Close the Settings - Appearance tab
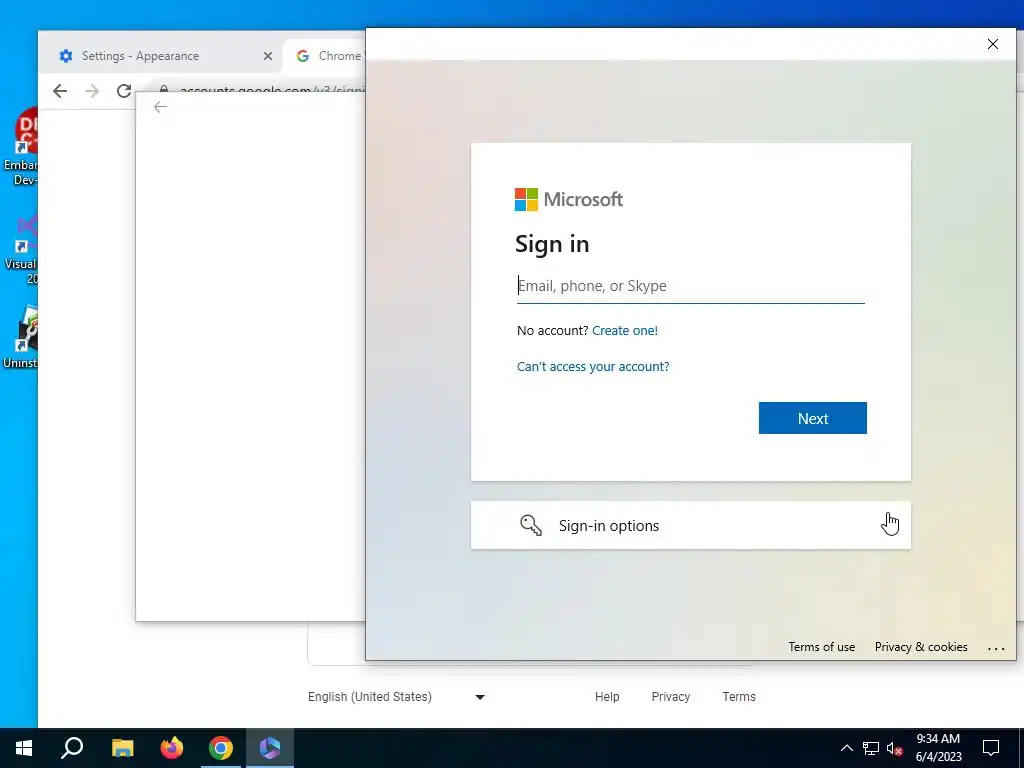The height and width of the screenshot is (768, 1024). point(268,56)
